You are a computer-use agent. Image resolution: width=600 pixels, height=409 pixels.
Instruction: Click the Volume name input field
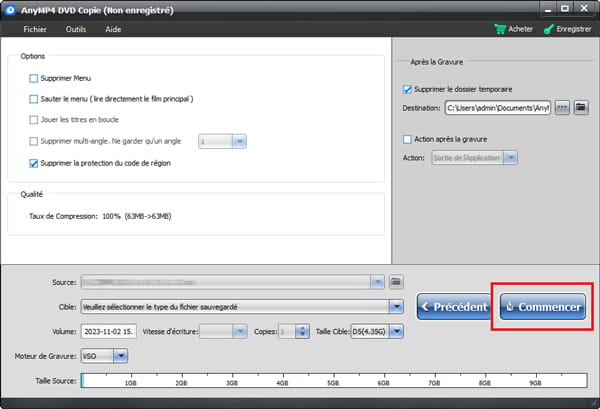pyautogui.click(x=109, y=331)
